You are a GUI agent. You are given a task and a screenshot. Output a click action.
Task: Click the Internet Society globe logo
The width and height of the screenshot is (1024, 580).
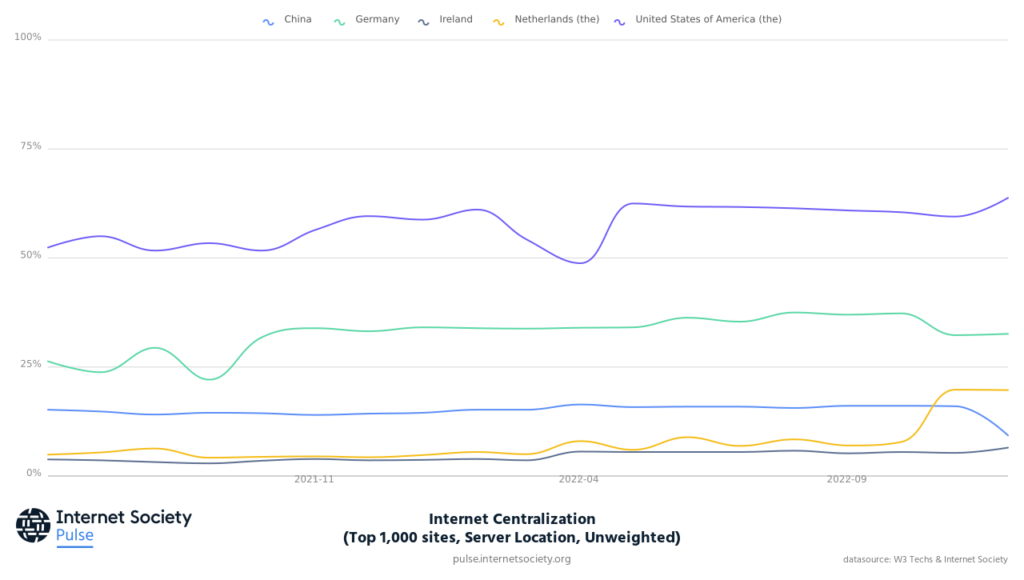pyautogui.click(x=33, y=525)
